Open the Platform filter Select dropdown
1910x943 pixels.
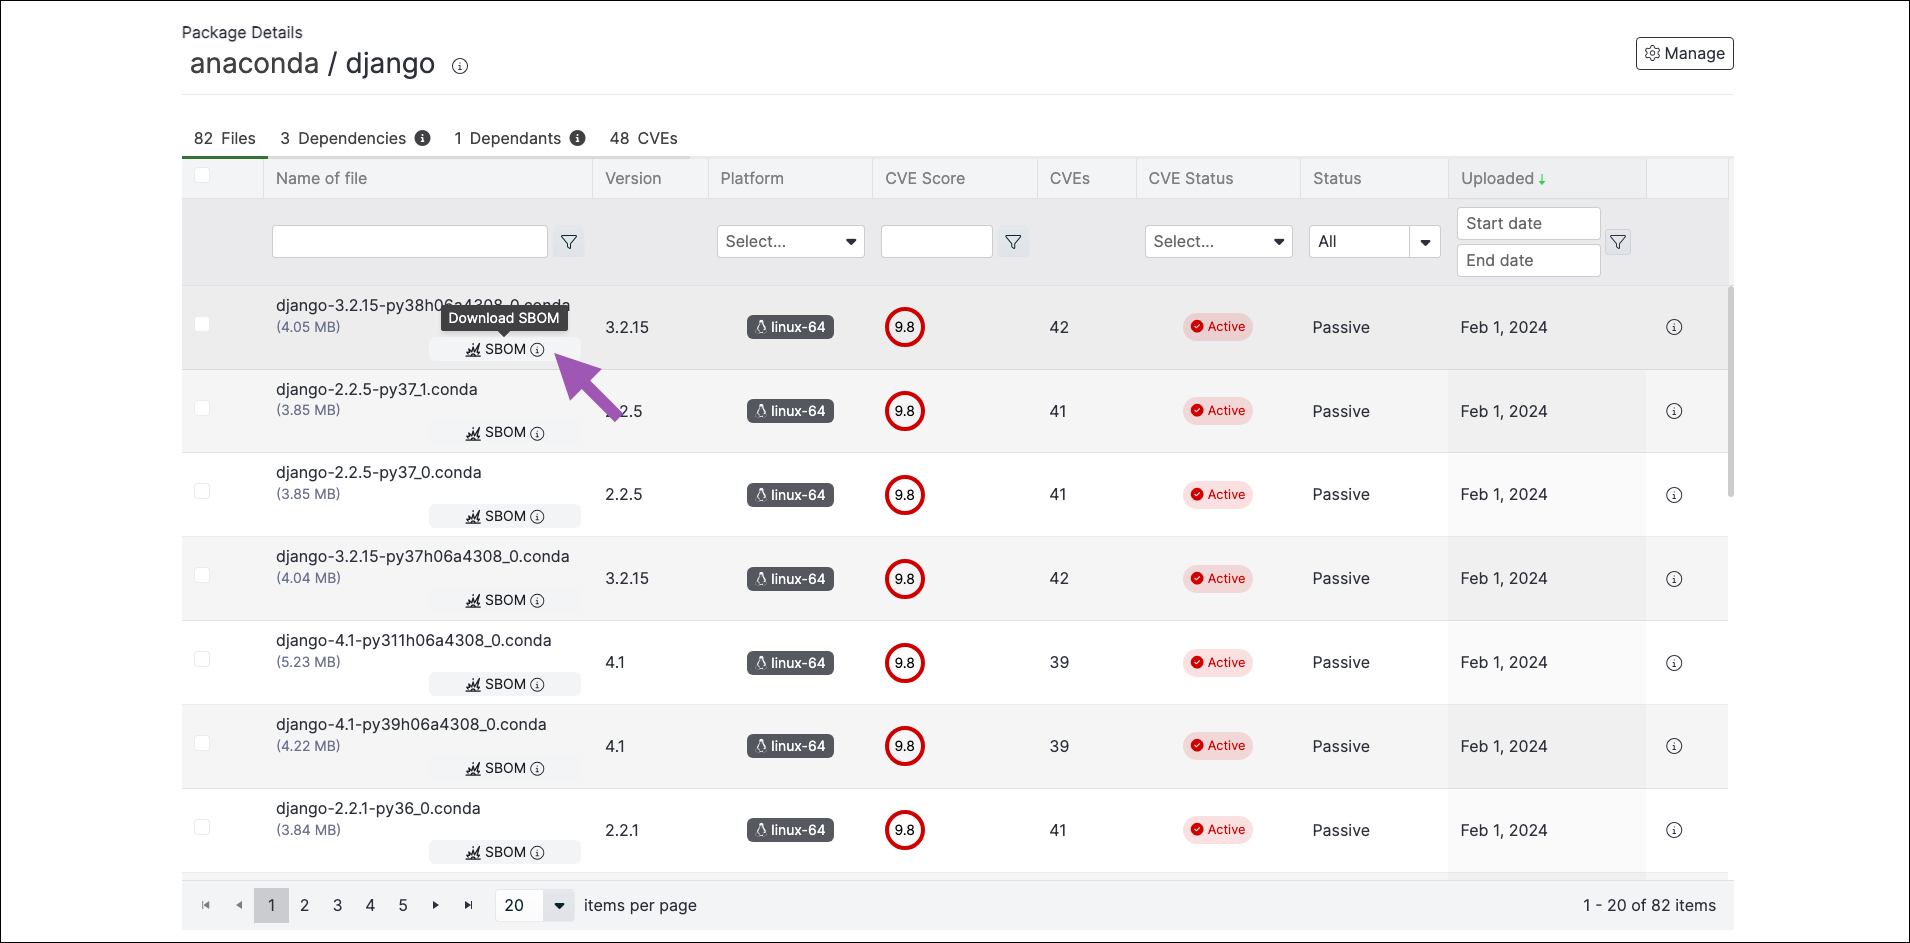click(790, 241)
